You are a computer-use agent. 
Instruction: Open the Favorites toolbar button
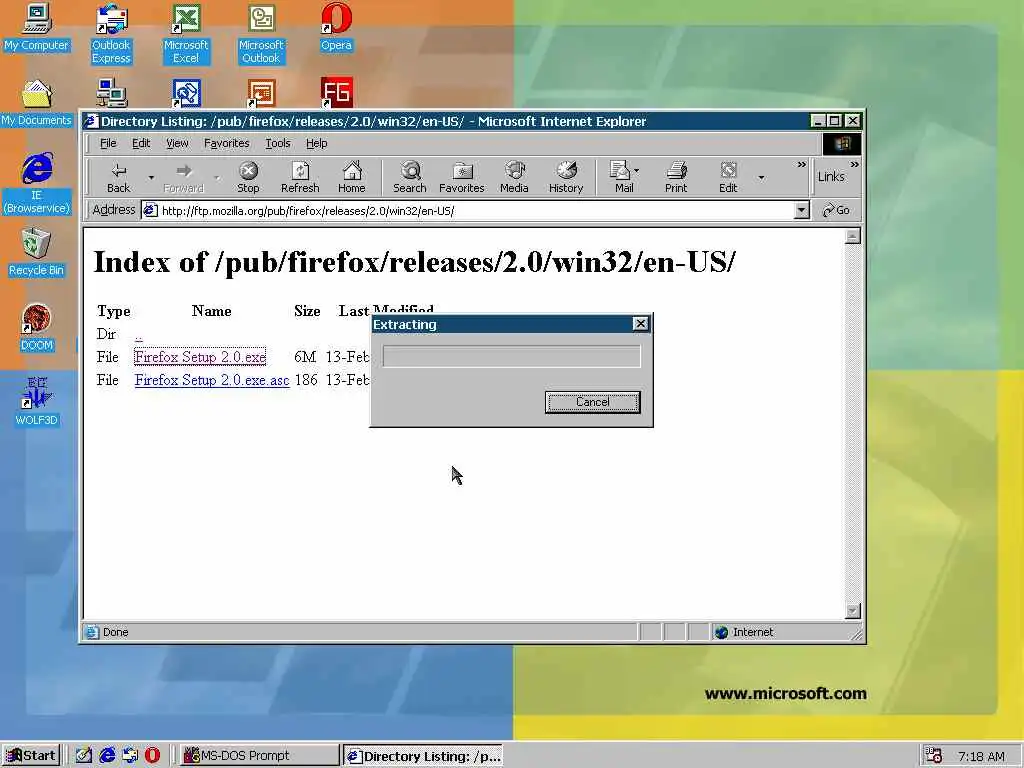tap(462, 178)
